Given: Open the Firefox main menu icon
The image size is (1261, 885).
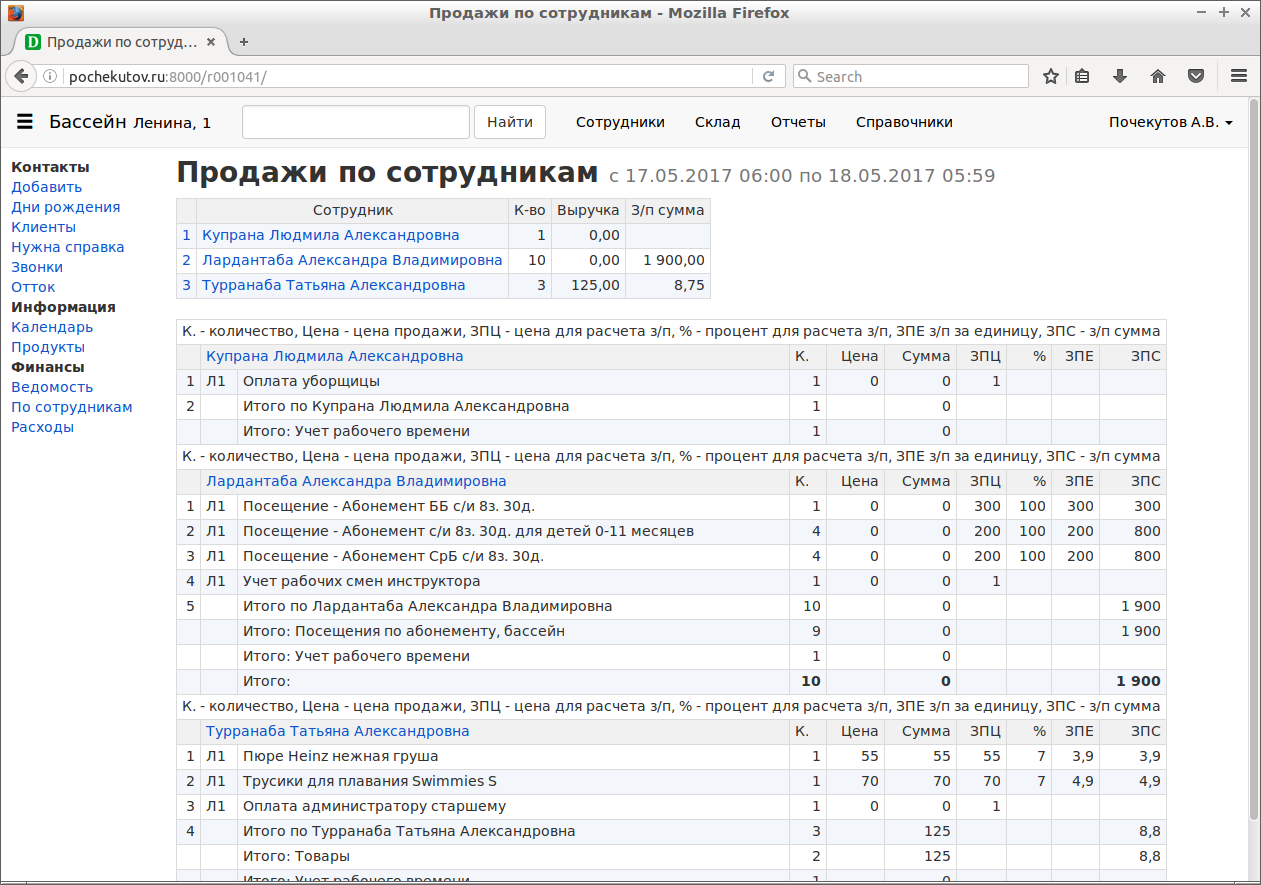Looking at the screenshot, I should pyautogui.click(x=1238, y=76).
